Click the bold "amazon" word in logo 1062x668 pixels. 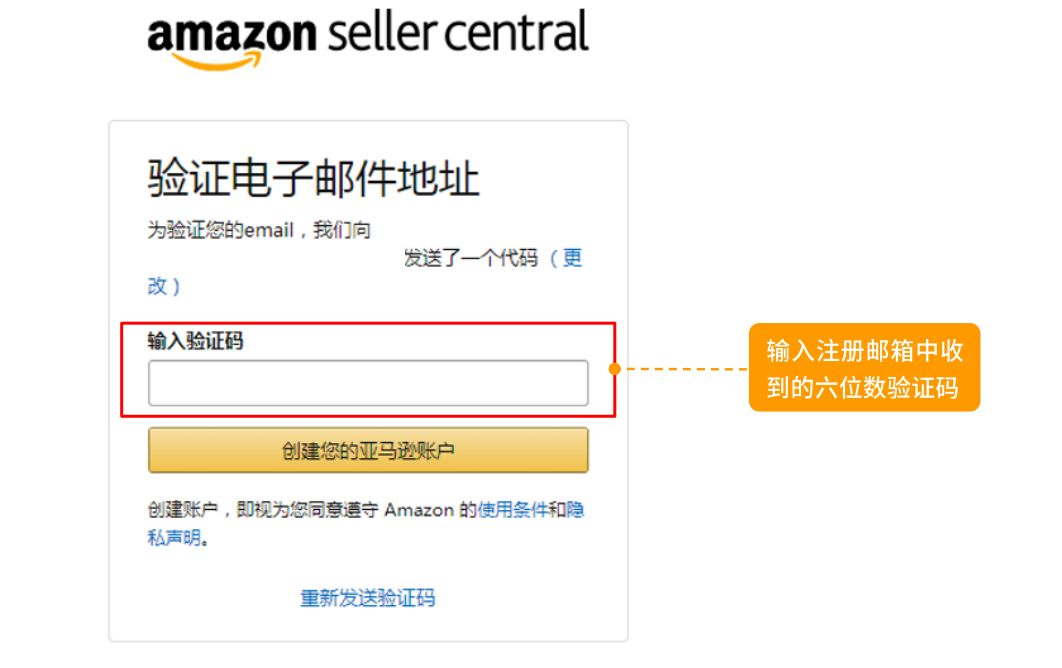pos(231,37)
